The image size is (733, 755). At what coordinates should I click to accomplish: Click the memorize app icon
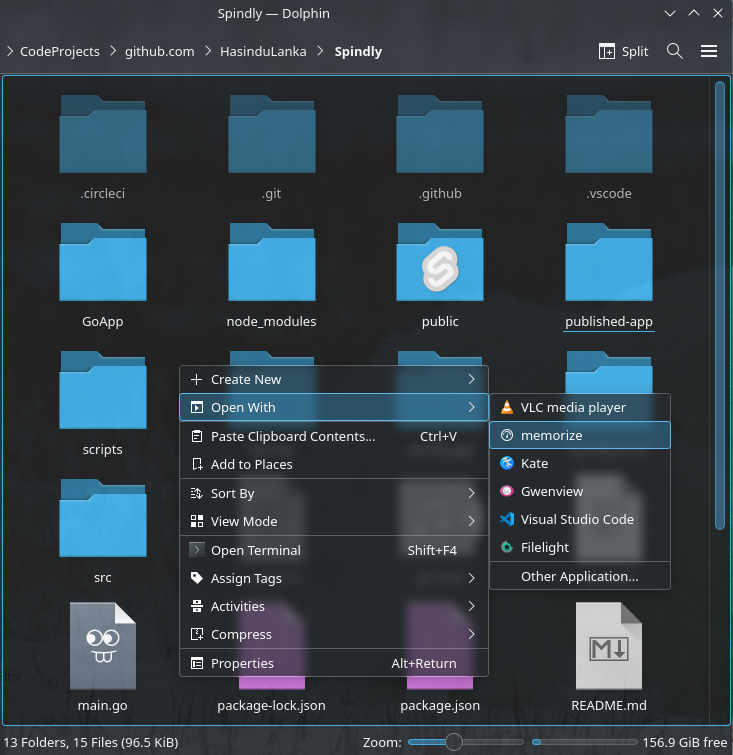(507, 435)
